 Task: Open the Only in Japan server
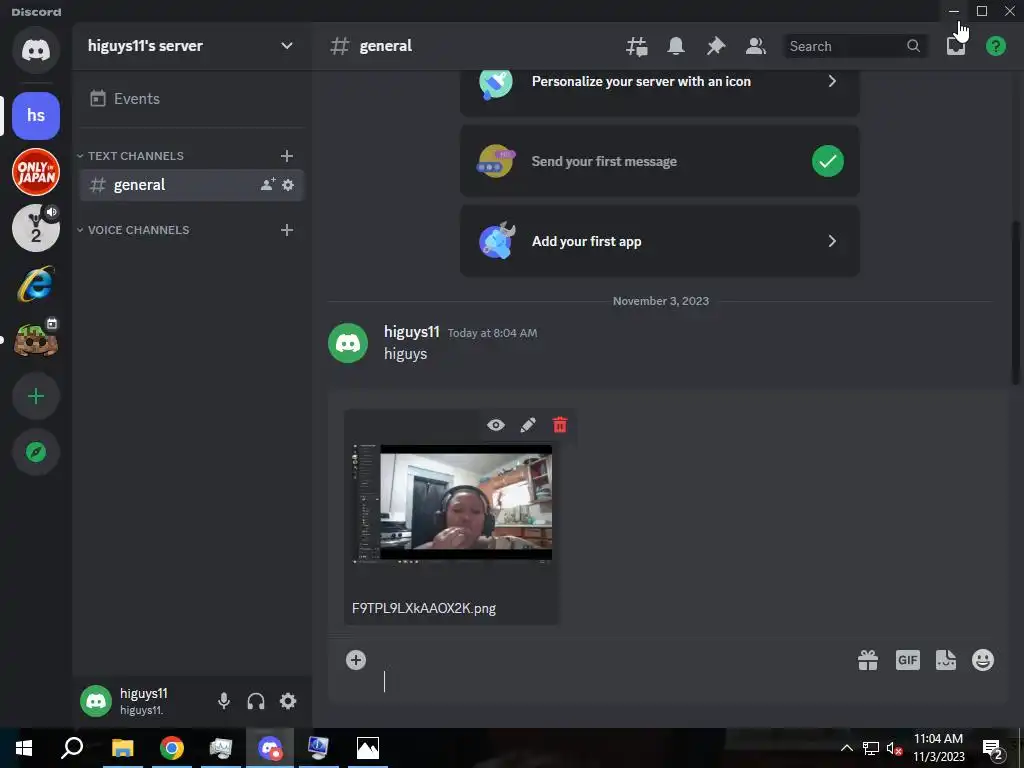click(x=36, y=172)
